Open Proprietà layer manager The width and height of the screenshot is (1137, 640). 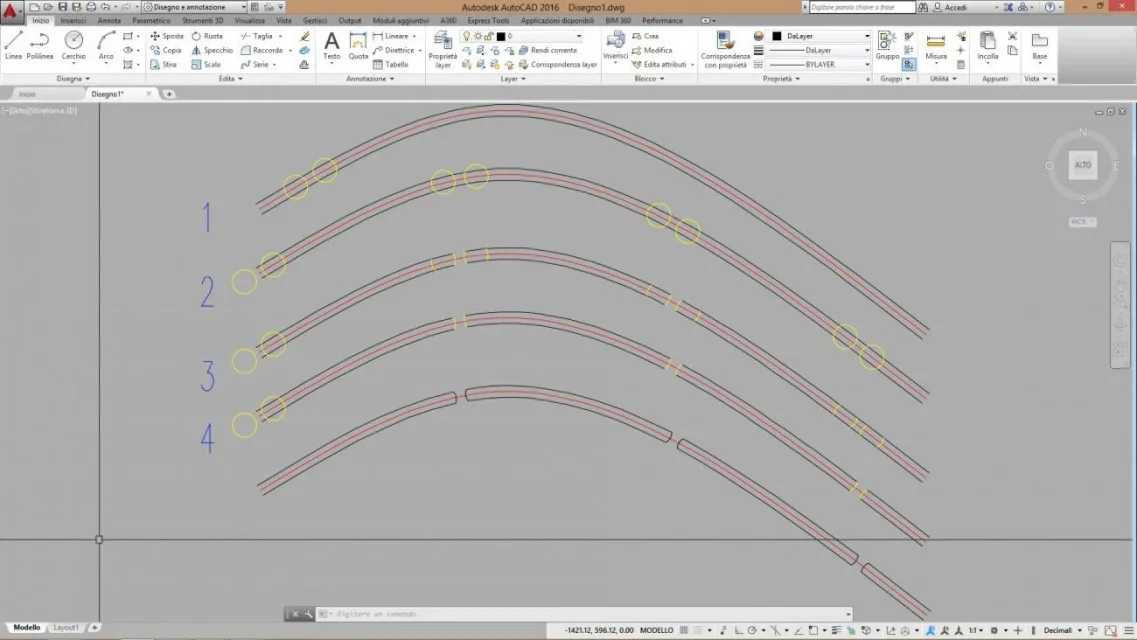(442, 48)
